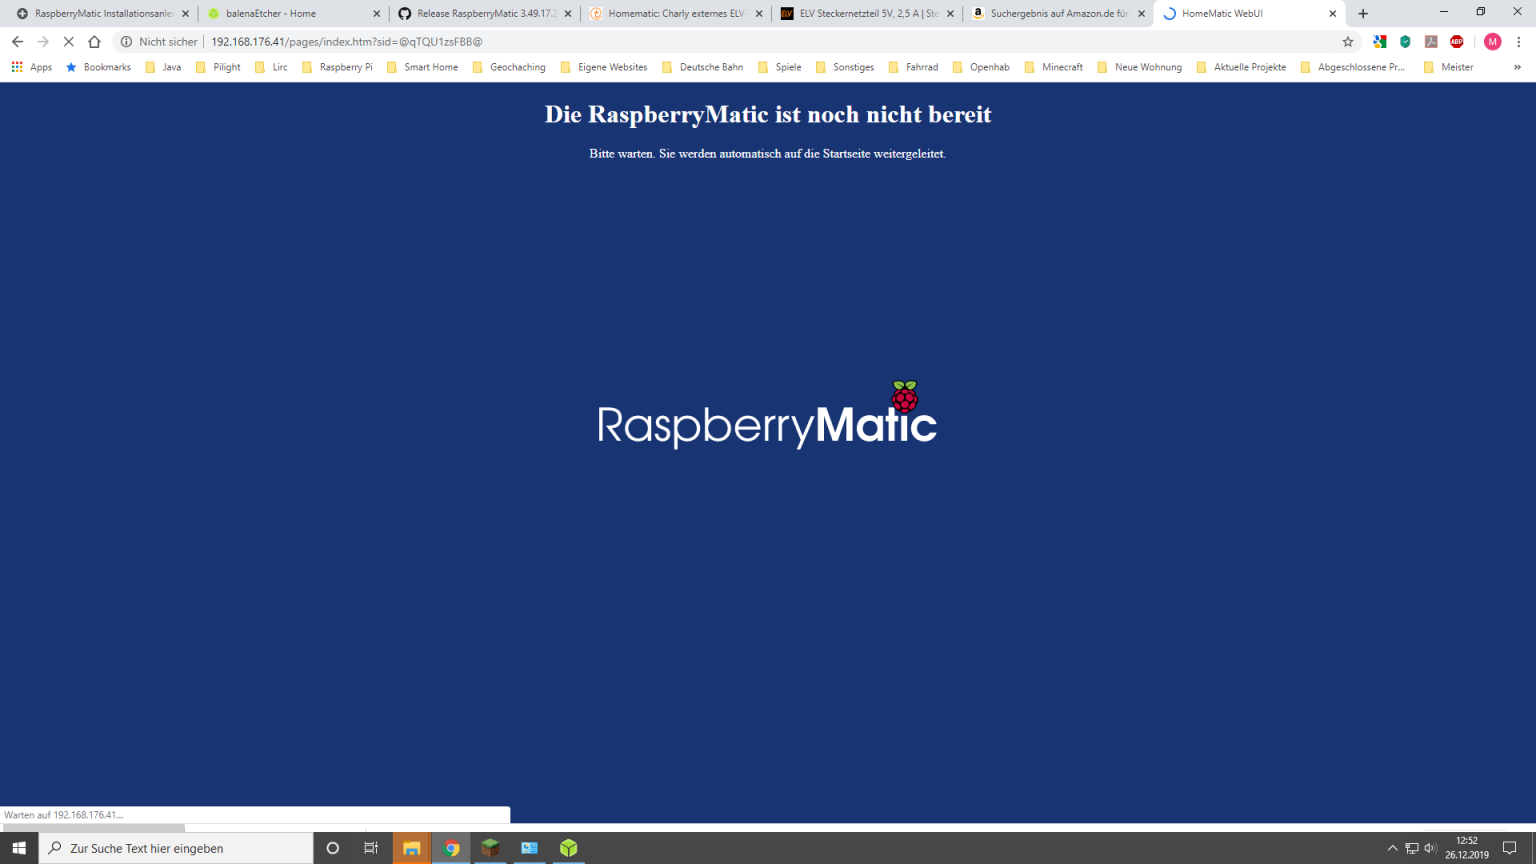Open Chrome's three-dot menu
The width and height of the screenshot is (1536, 864).
[1522, 42]
